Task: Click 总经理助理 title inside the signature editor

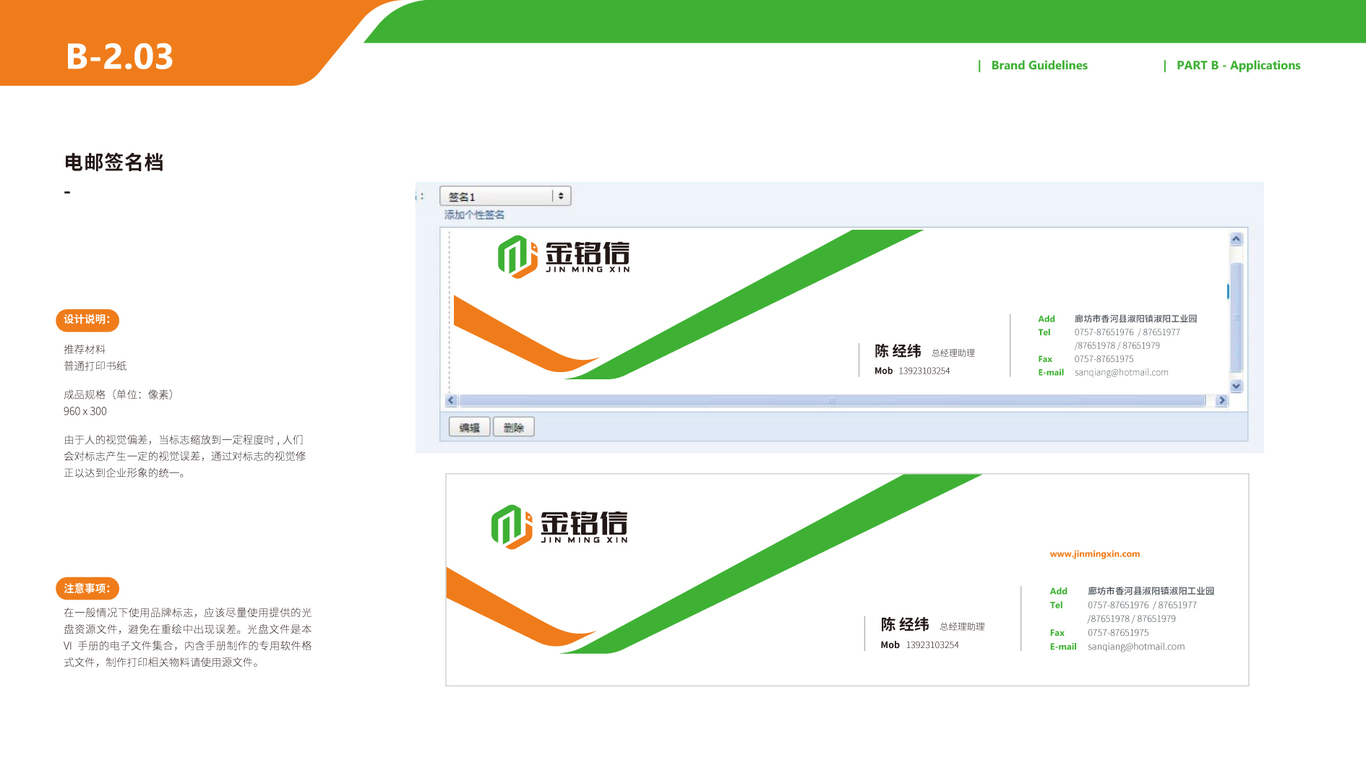Action: pyautogui.click(x=953, y=353)
